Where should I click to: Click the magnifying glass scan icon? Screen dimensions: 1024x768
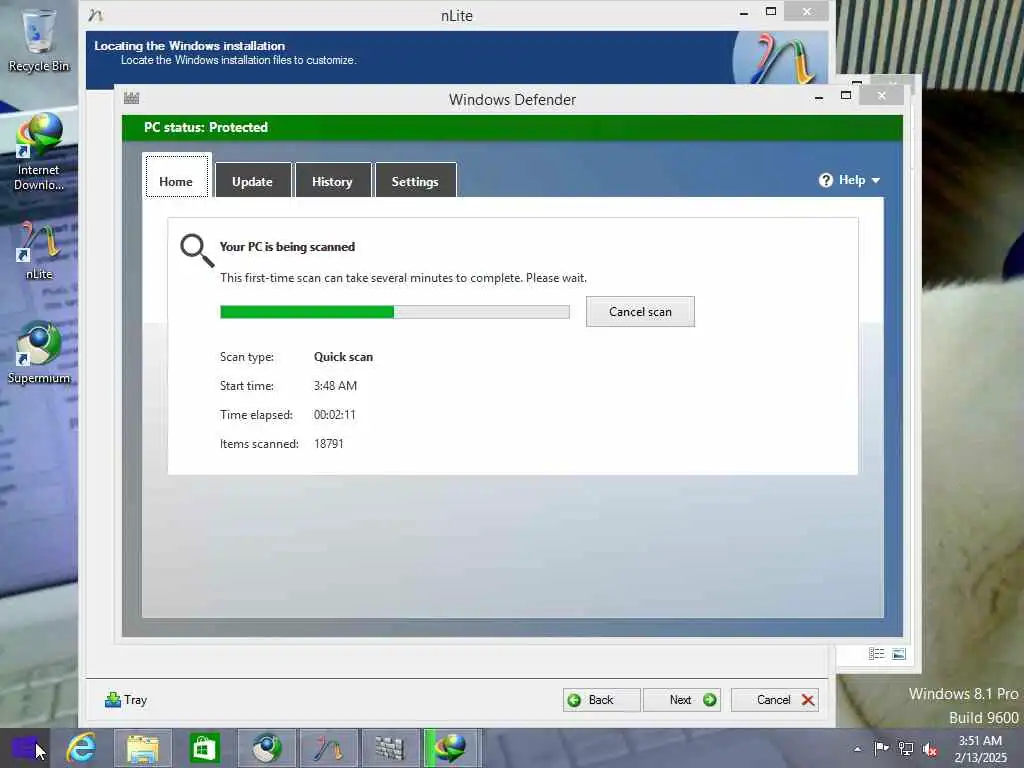pos(197,251)
